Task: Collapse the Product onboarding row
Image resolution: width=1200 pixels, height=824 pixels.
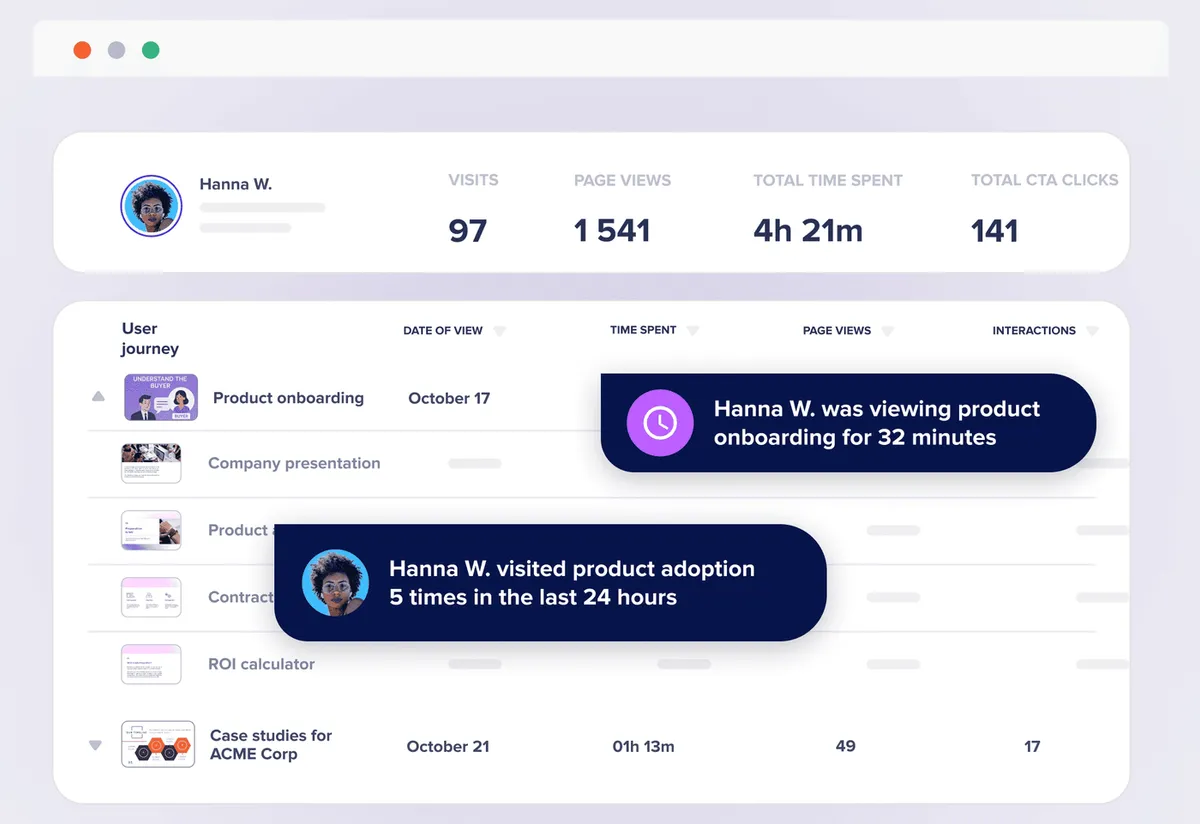Action: [98, 397]
